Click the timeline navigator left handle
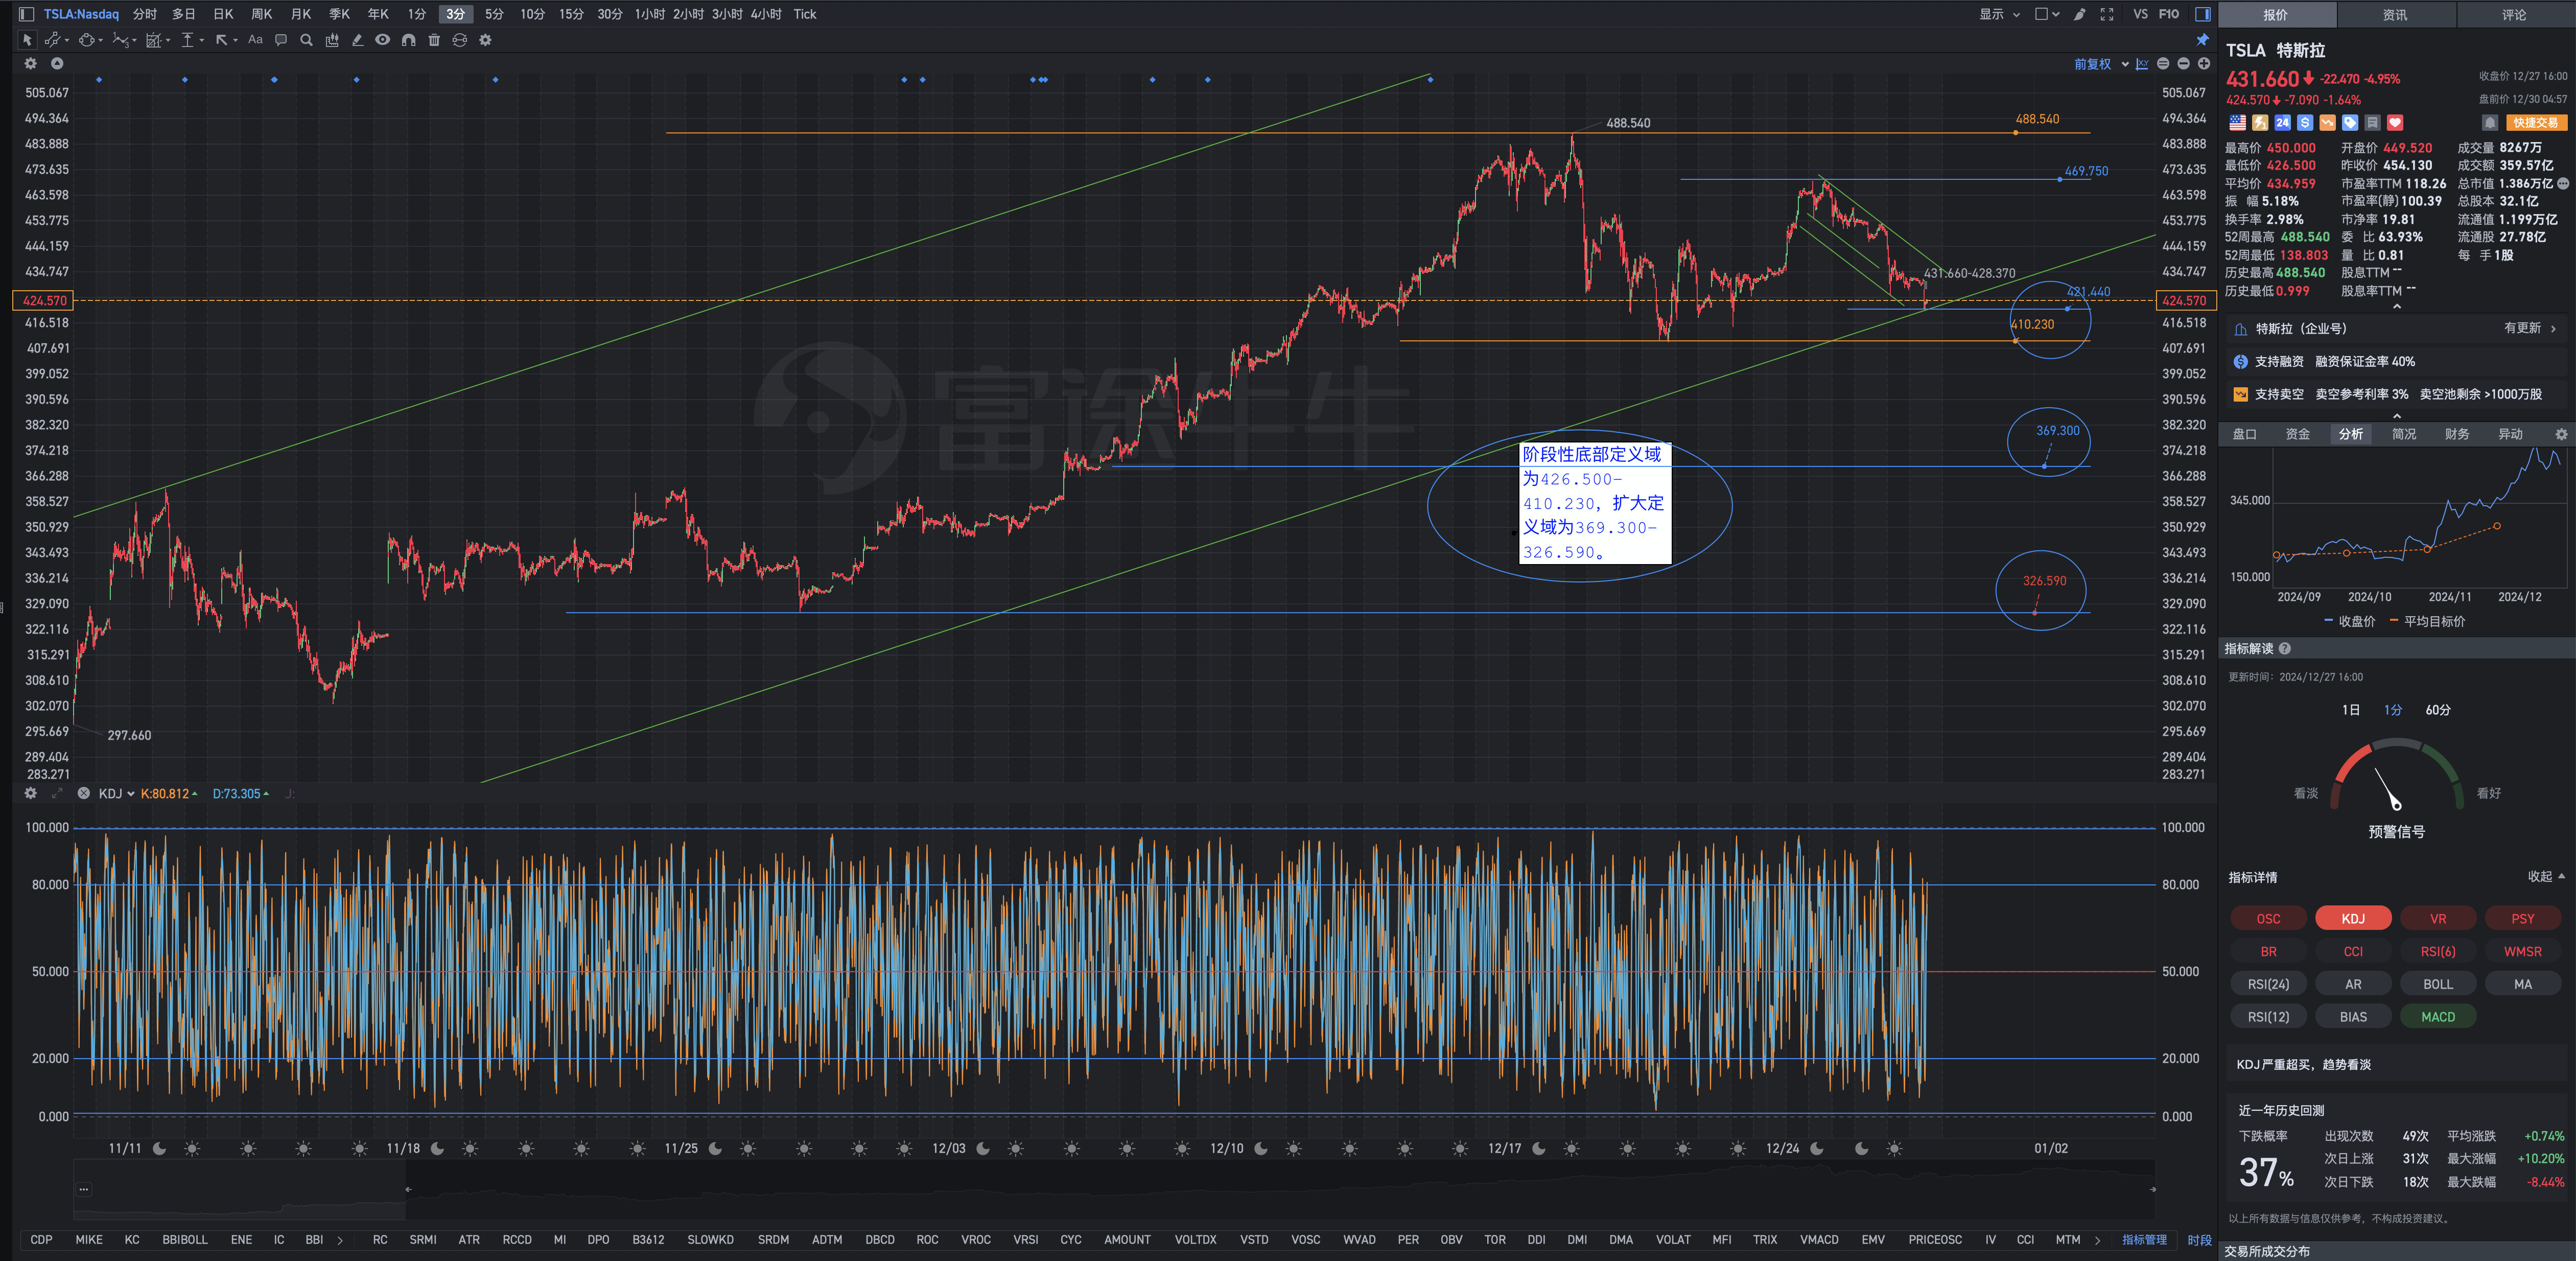2576x1261 pixels. pos(408,1189)
